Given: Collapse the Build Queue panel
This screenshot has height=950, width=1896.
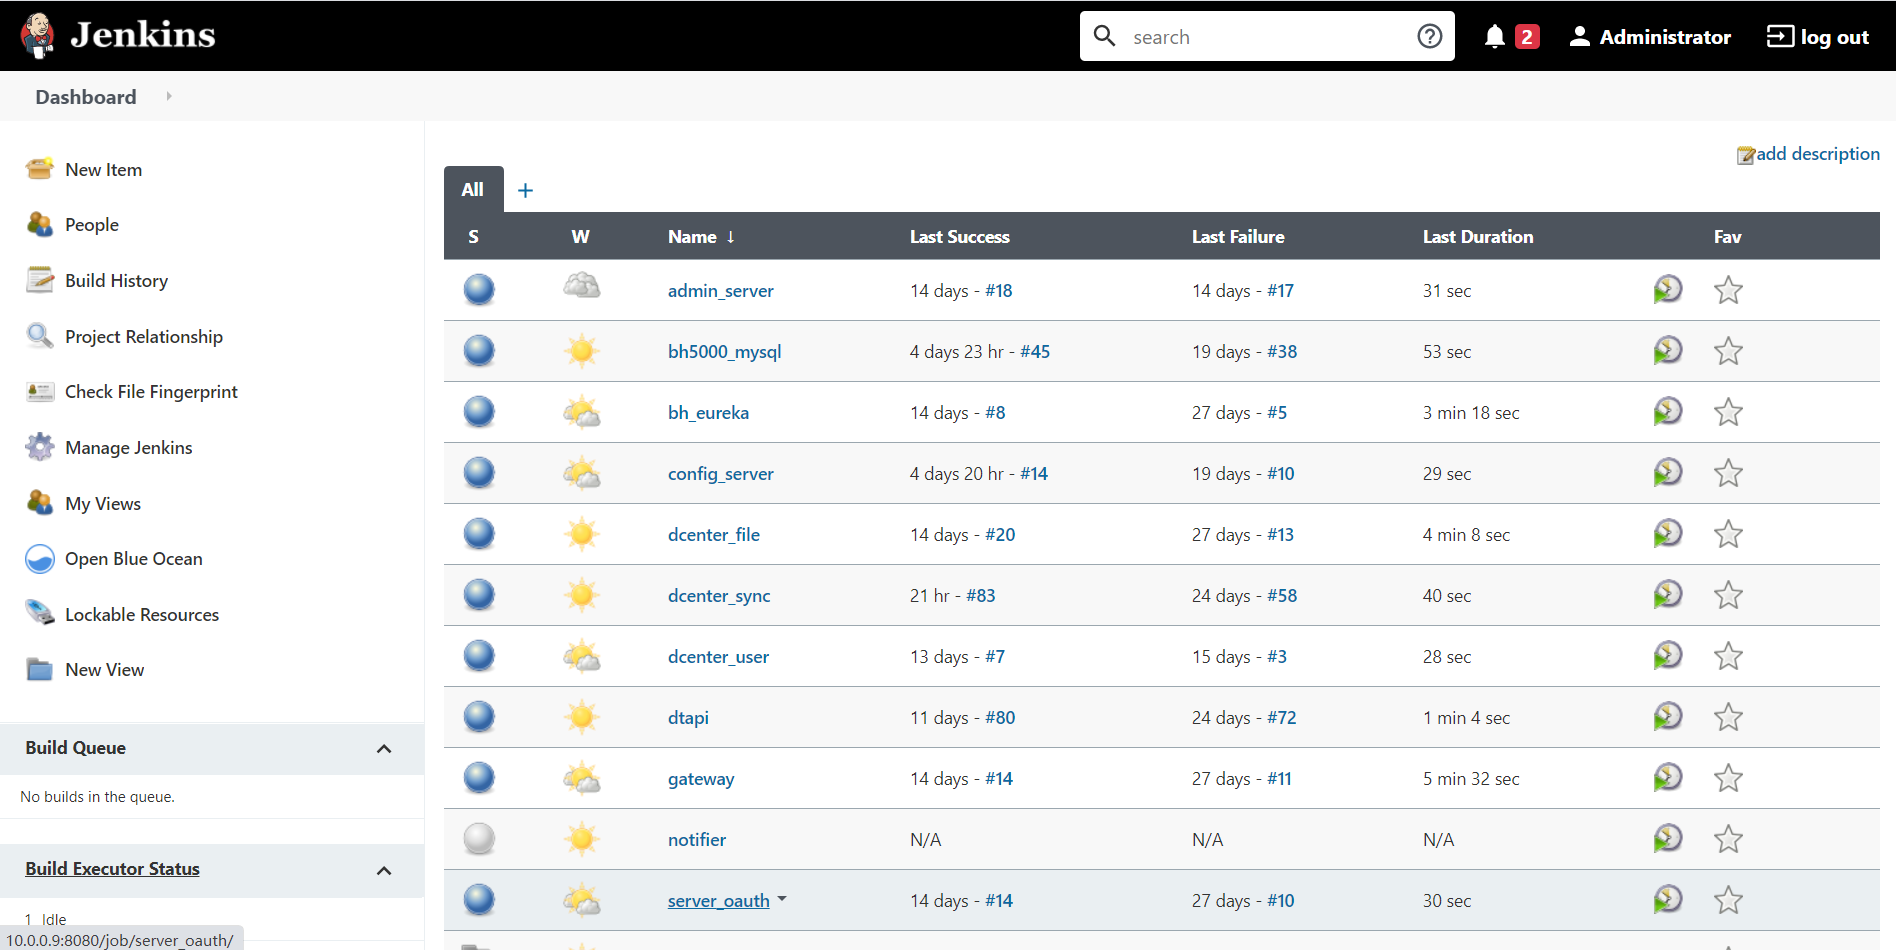Looking at the screenshot, I should [x=384, y=749].
